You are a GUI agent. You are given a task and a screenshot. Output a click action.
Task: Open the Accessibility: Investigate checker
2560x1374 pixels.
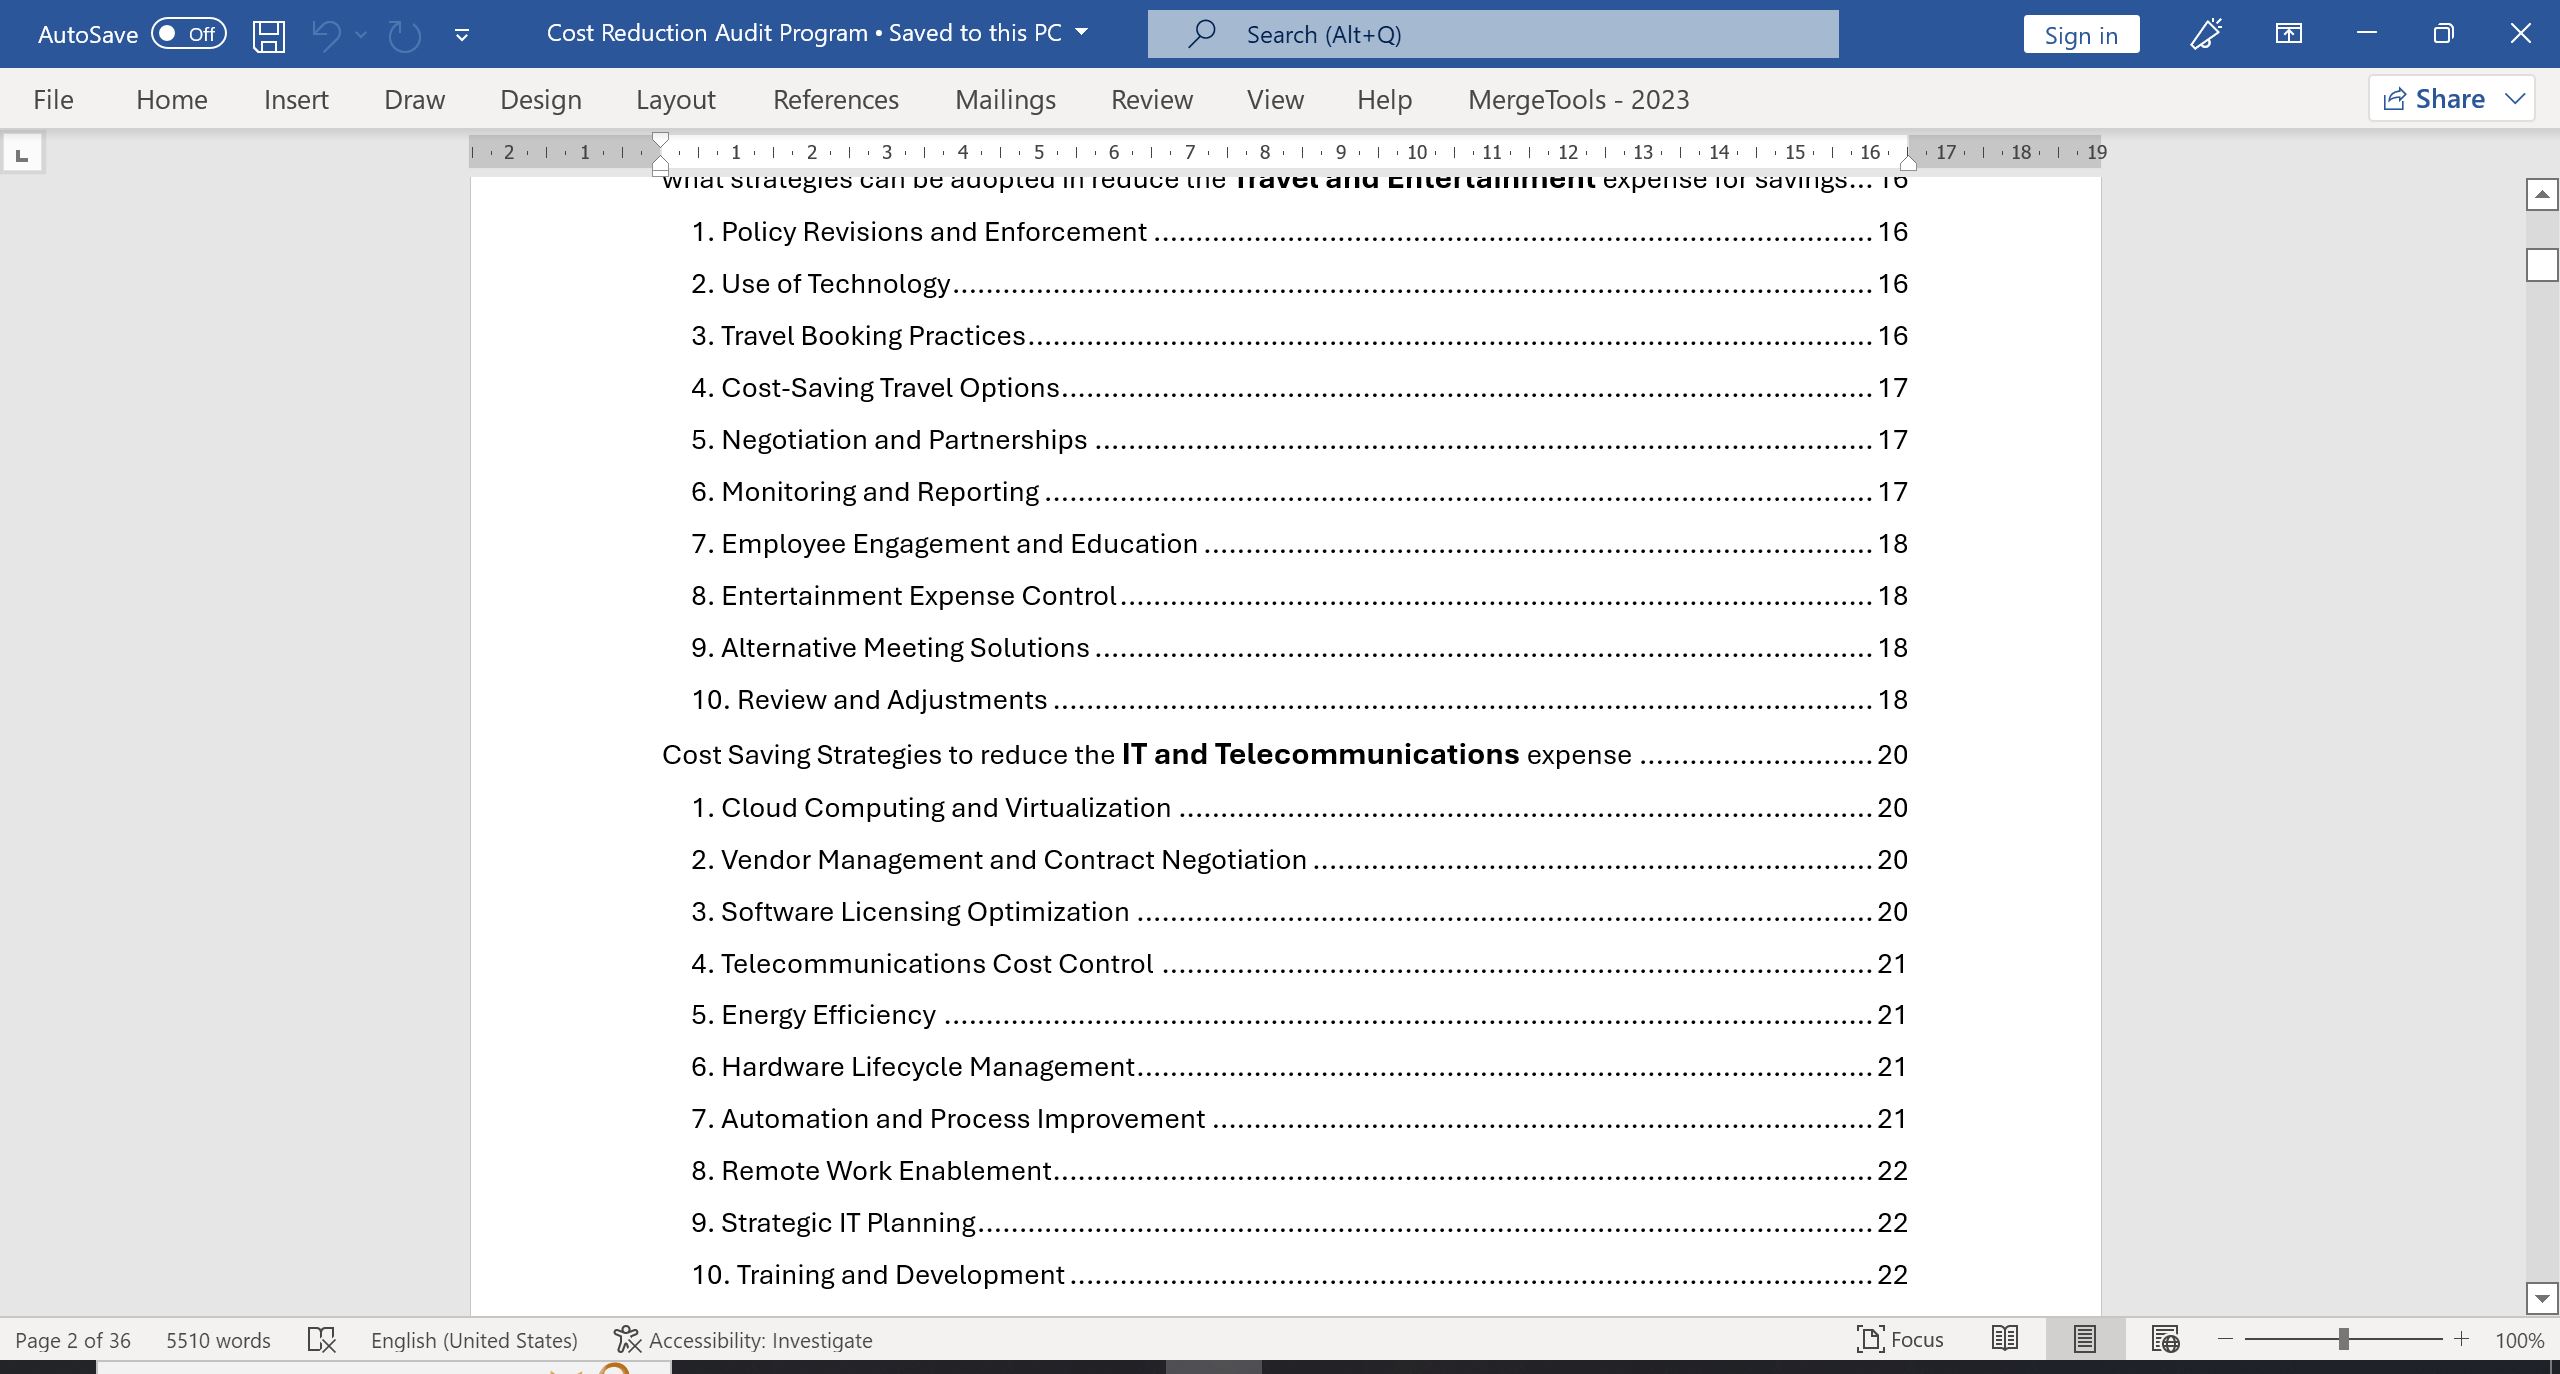coord(743,1340)
